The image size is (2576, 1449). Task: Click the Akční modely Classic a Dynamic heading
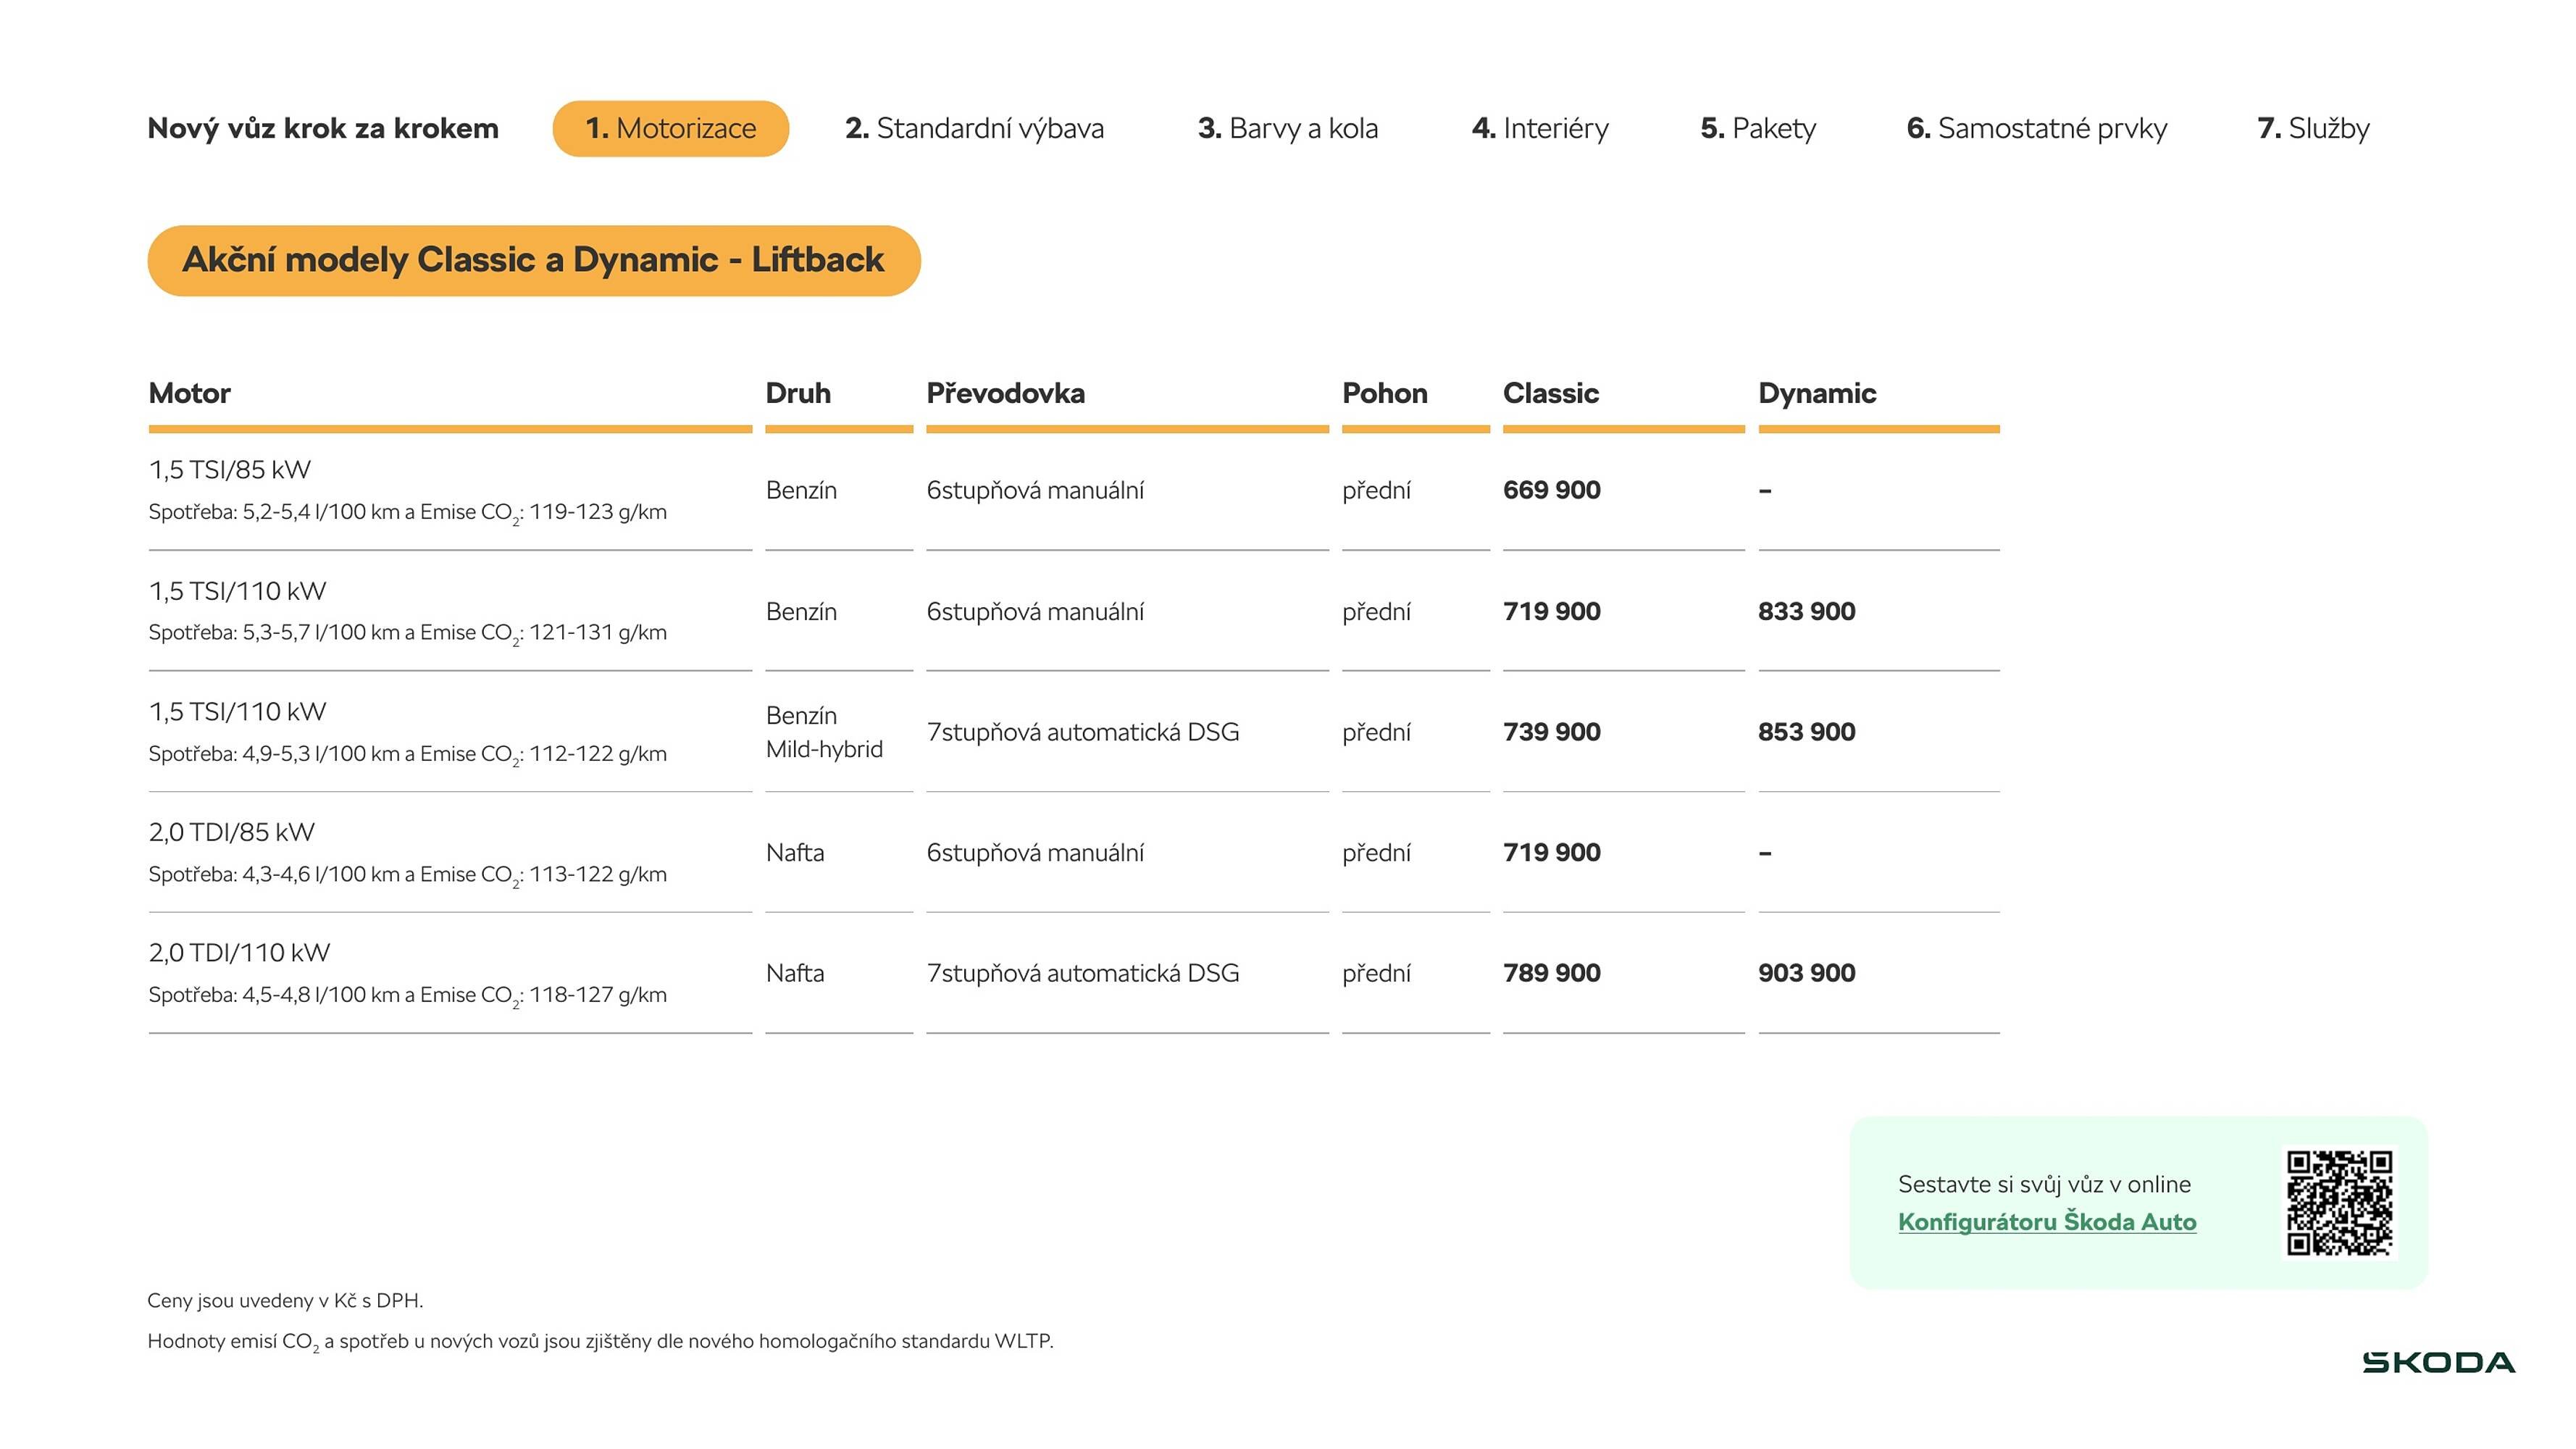tap(533, 260)
